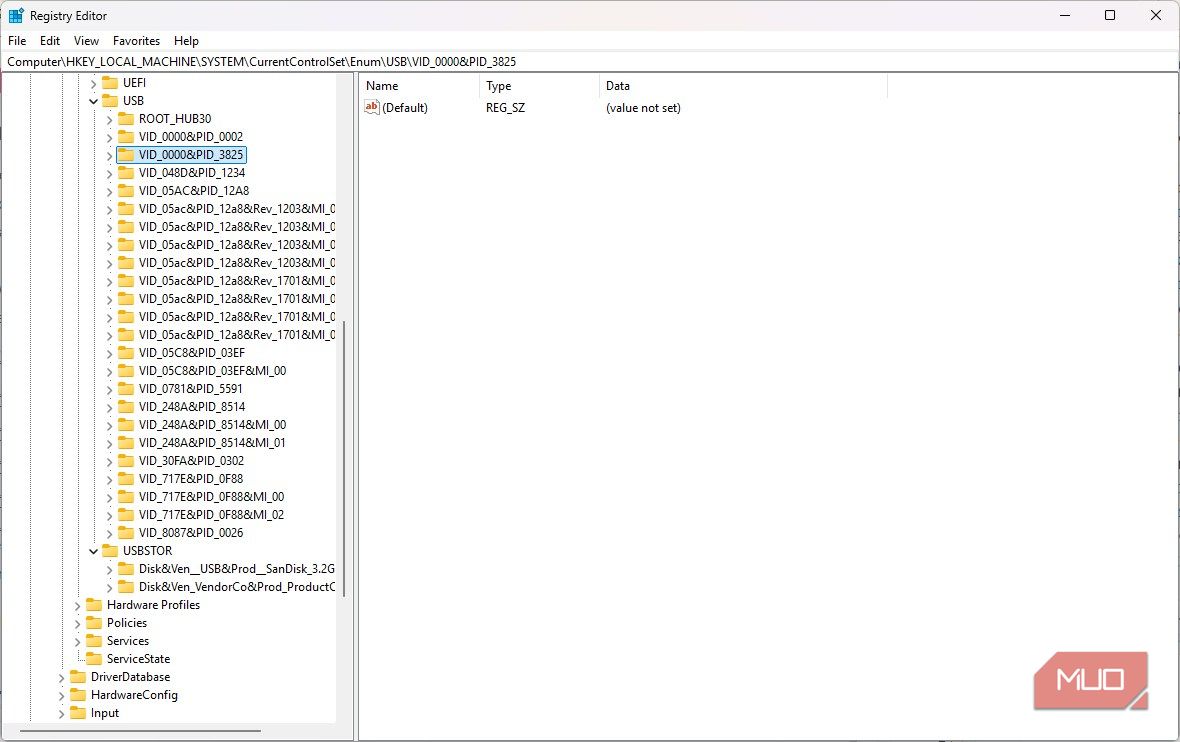Open the Favorites menu
Viewport: 1180px width, 742px height.
pyautogui.click(x=136, y=41)
